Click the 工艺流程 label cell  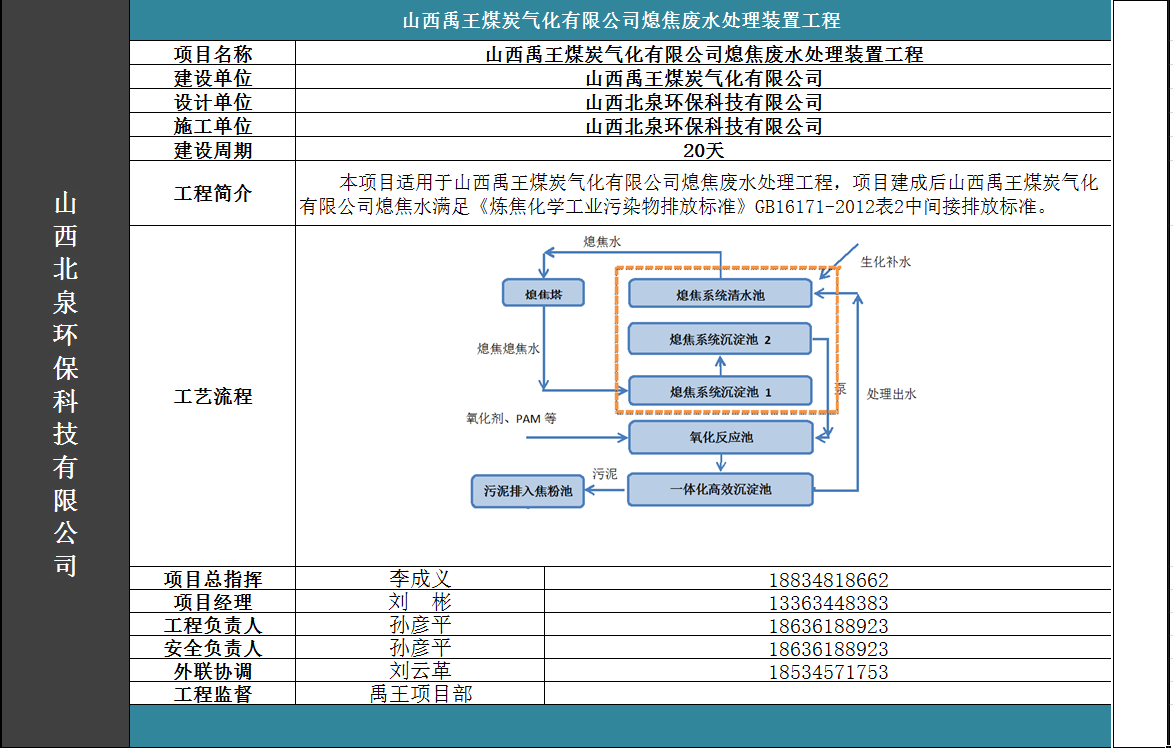click(x=212, y=396)
